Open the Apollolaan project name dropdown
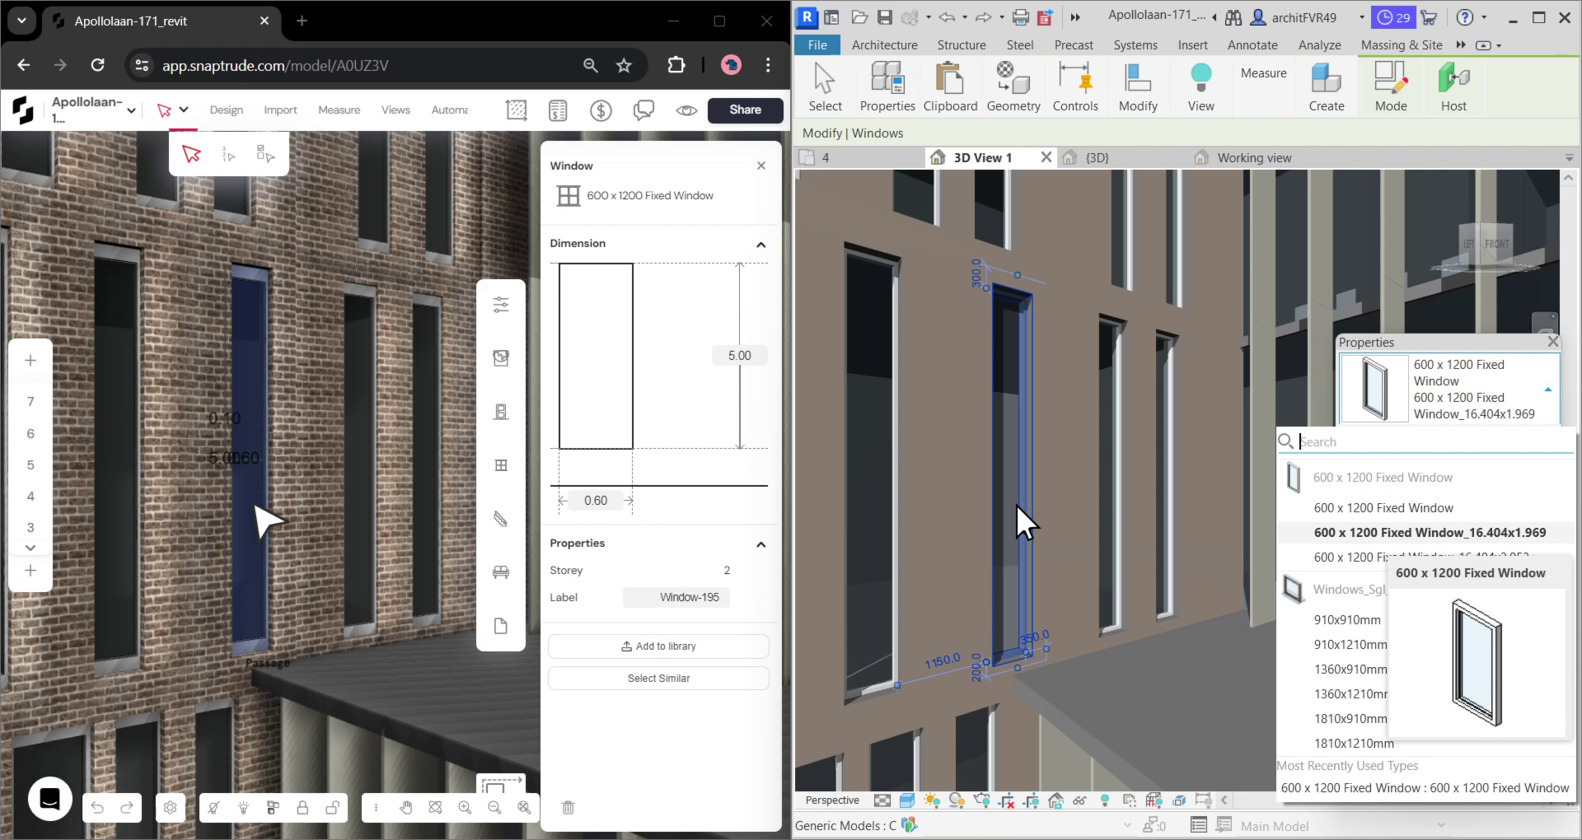The width and height of the screenshot is (1582, 840). pos(131,110)
